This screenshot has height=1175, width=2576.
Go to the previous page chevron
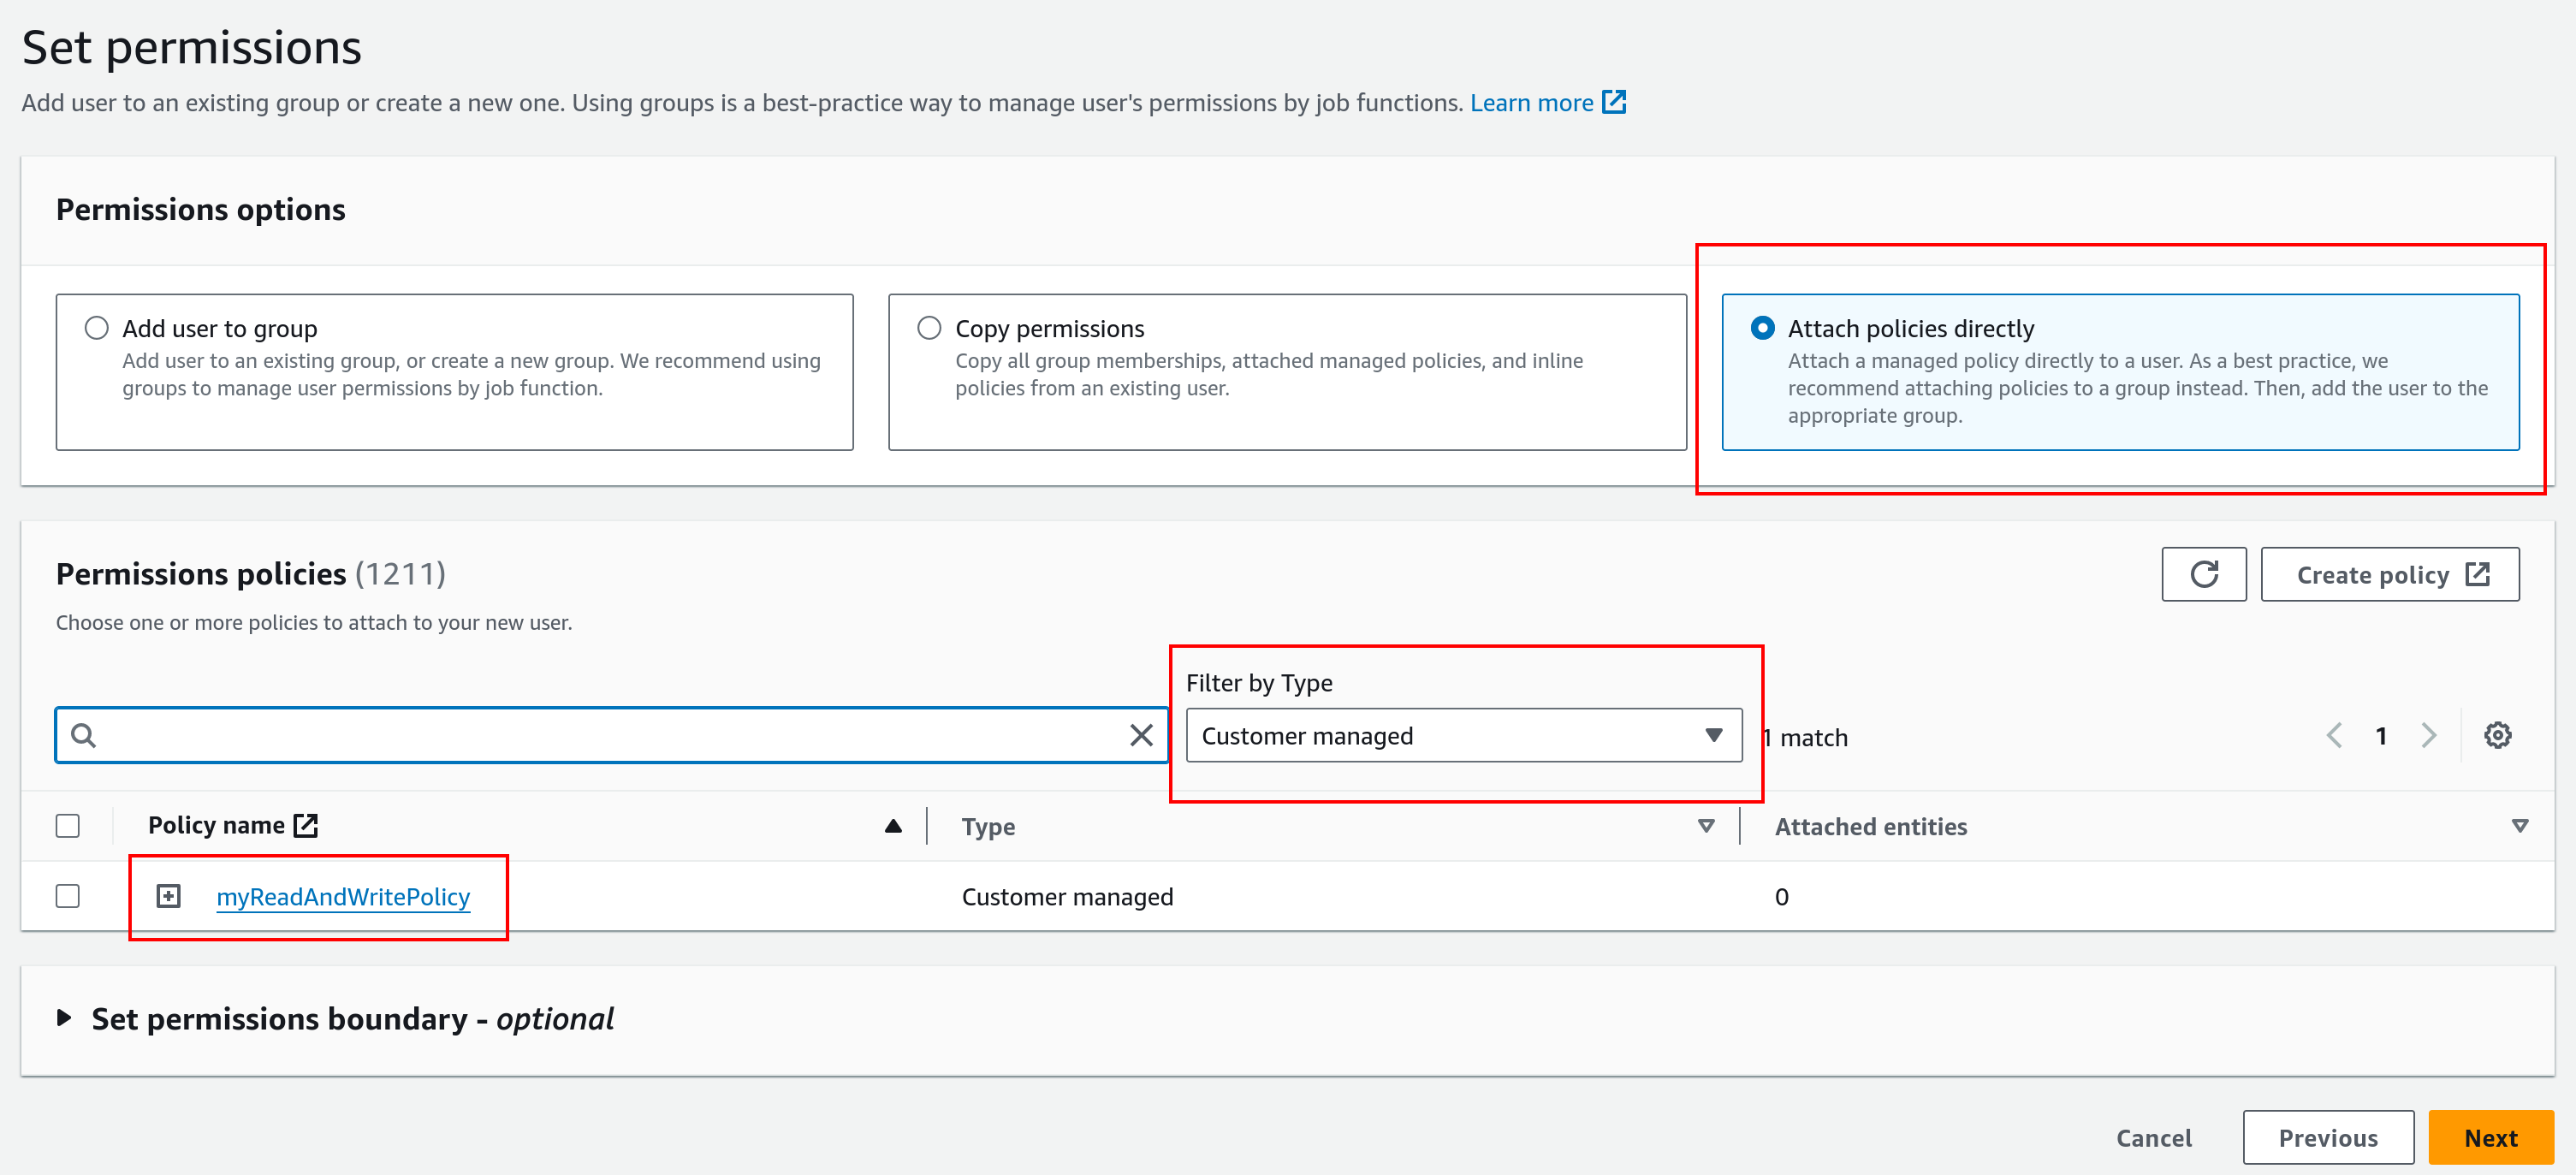[2334, 736]
